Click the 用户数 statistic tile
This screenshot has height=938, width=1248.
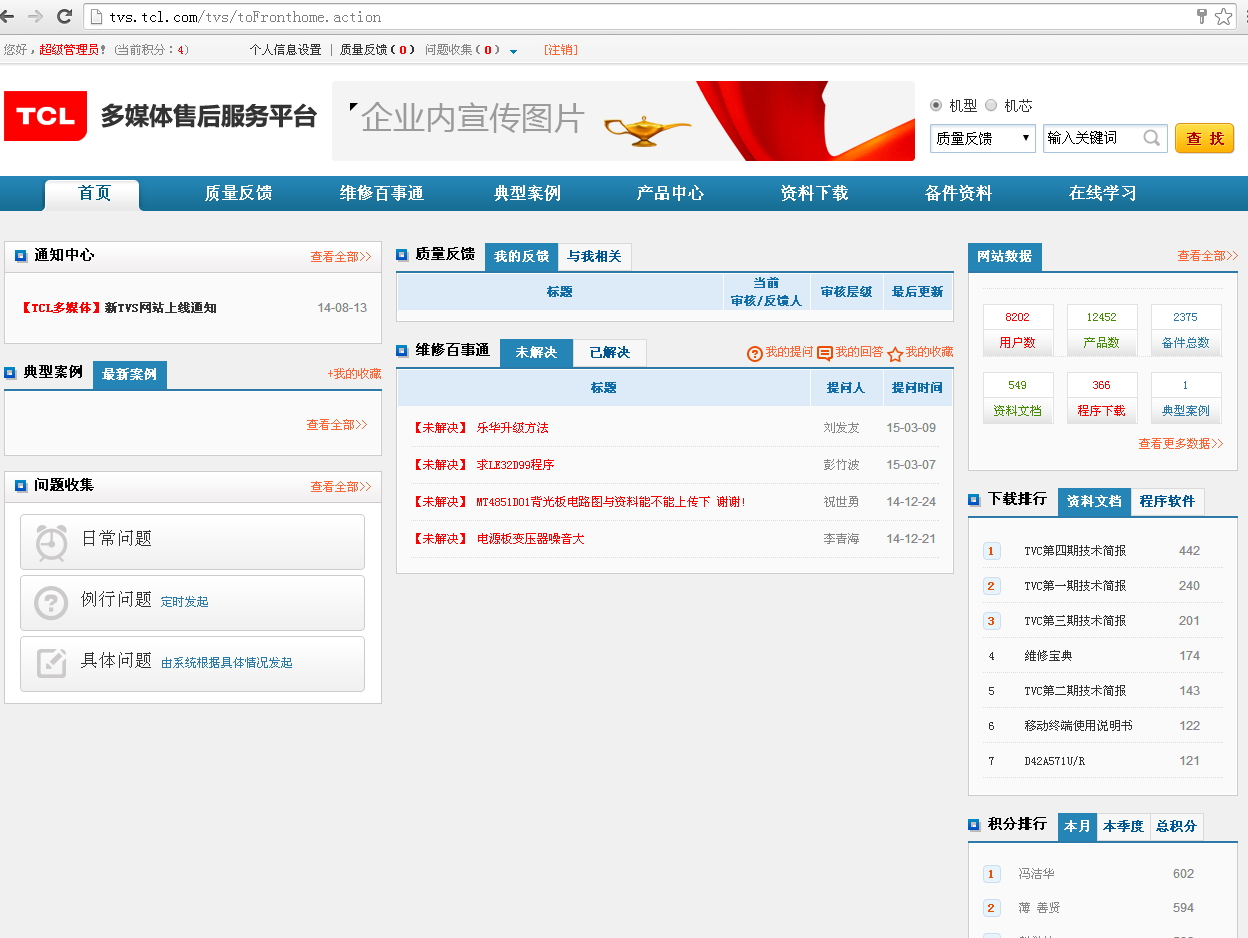point(1018,330)
